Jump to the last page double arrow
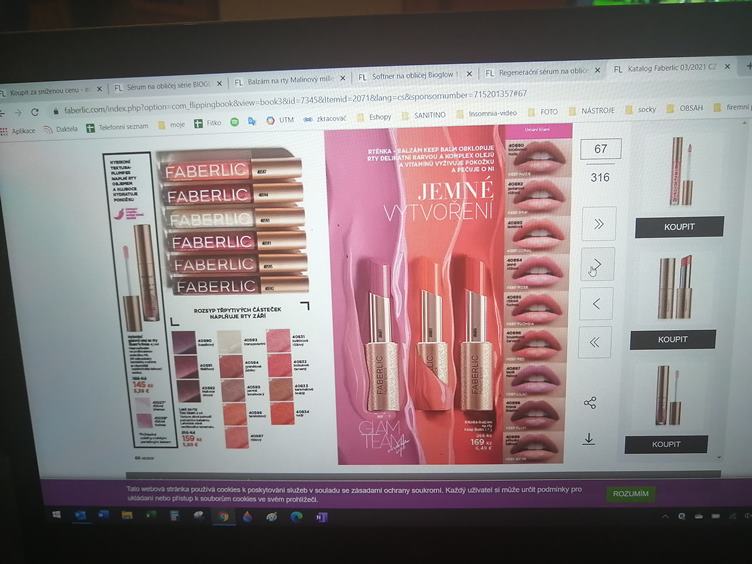The width and height of the screenshot is (752, 564). (x=599, y=224)
